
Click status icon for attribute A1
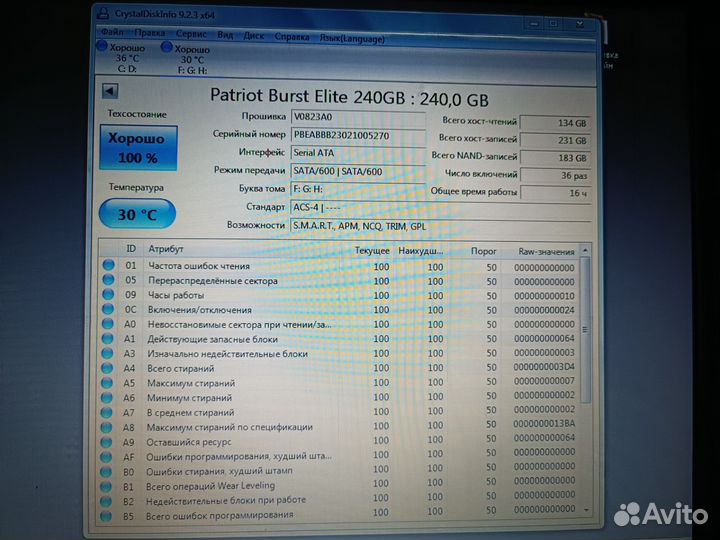click(x=107, y=338)
